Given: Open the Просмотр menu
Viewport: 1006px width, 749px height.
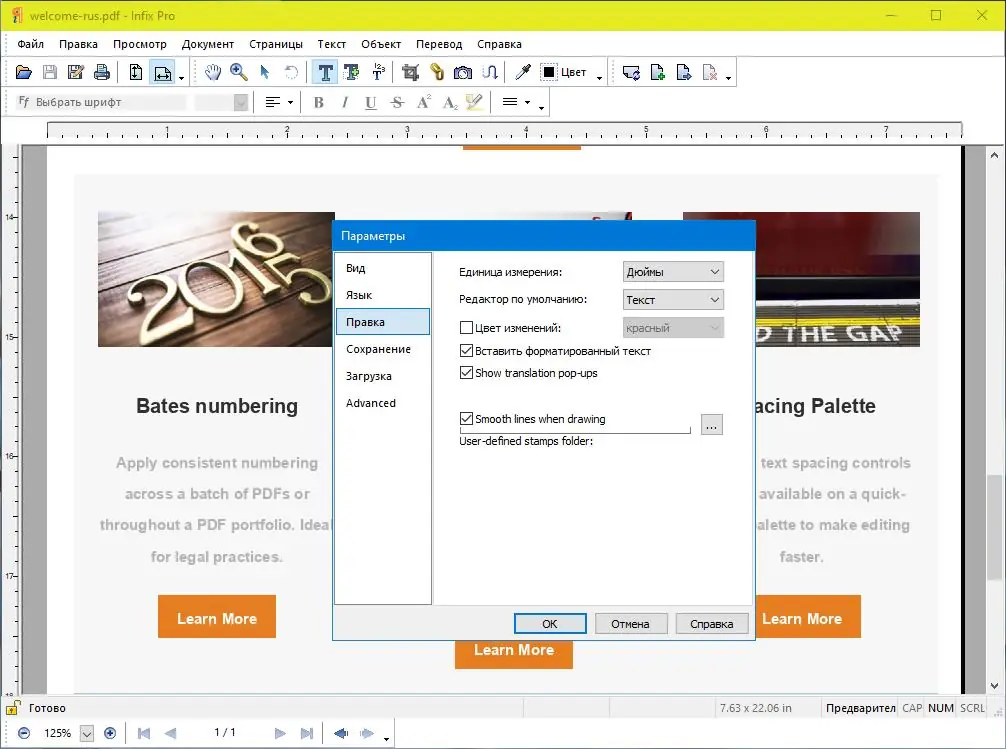Looking at the screenshot, I should [x=140, y=44].
